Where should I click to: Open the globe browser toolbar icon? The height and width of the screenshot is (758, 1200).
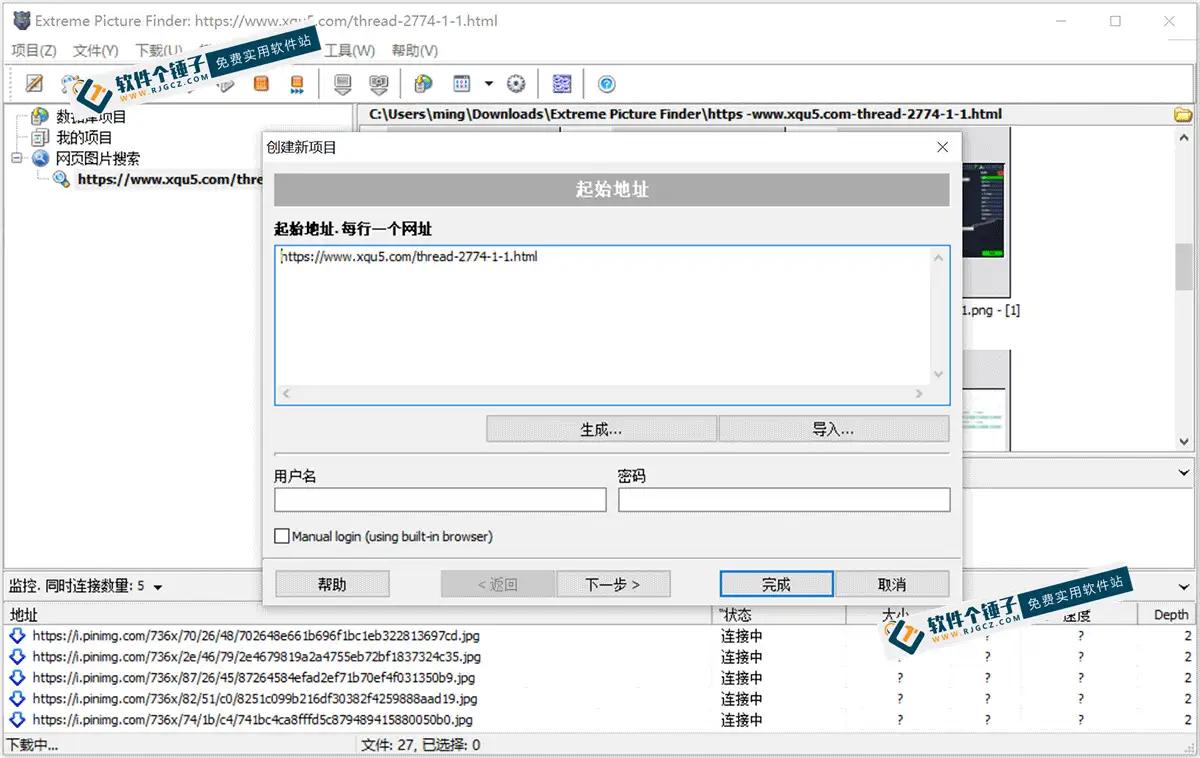[424, 84]
